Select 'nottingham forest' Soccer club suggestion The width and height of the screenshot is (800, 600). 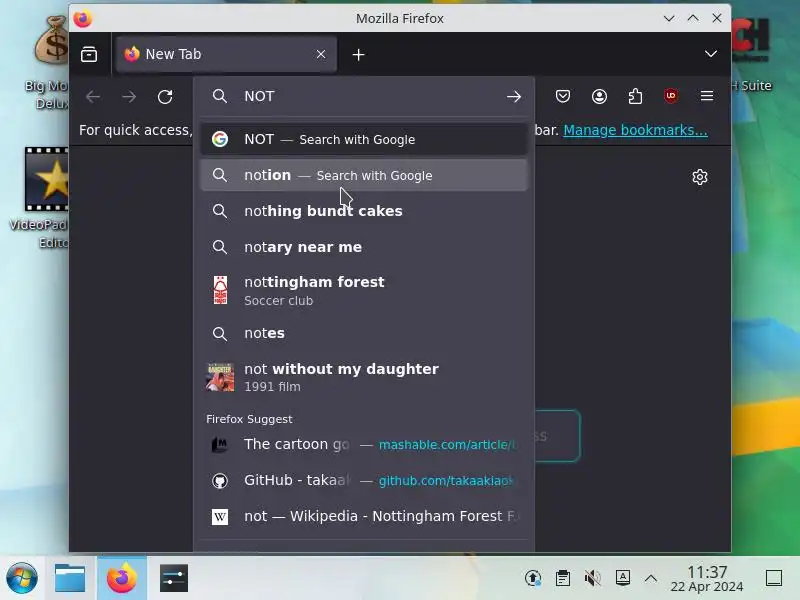click(x=364, y=290)
